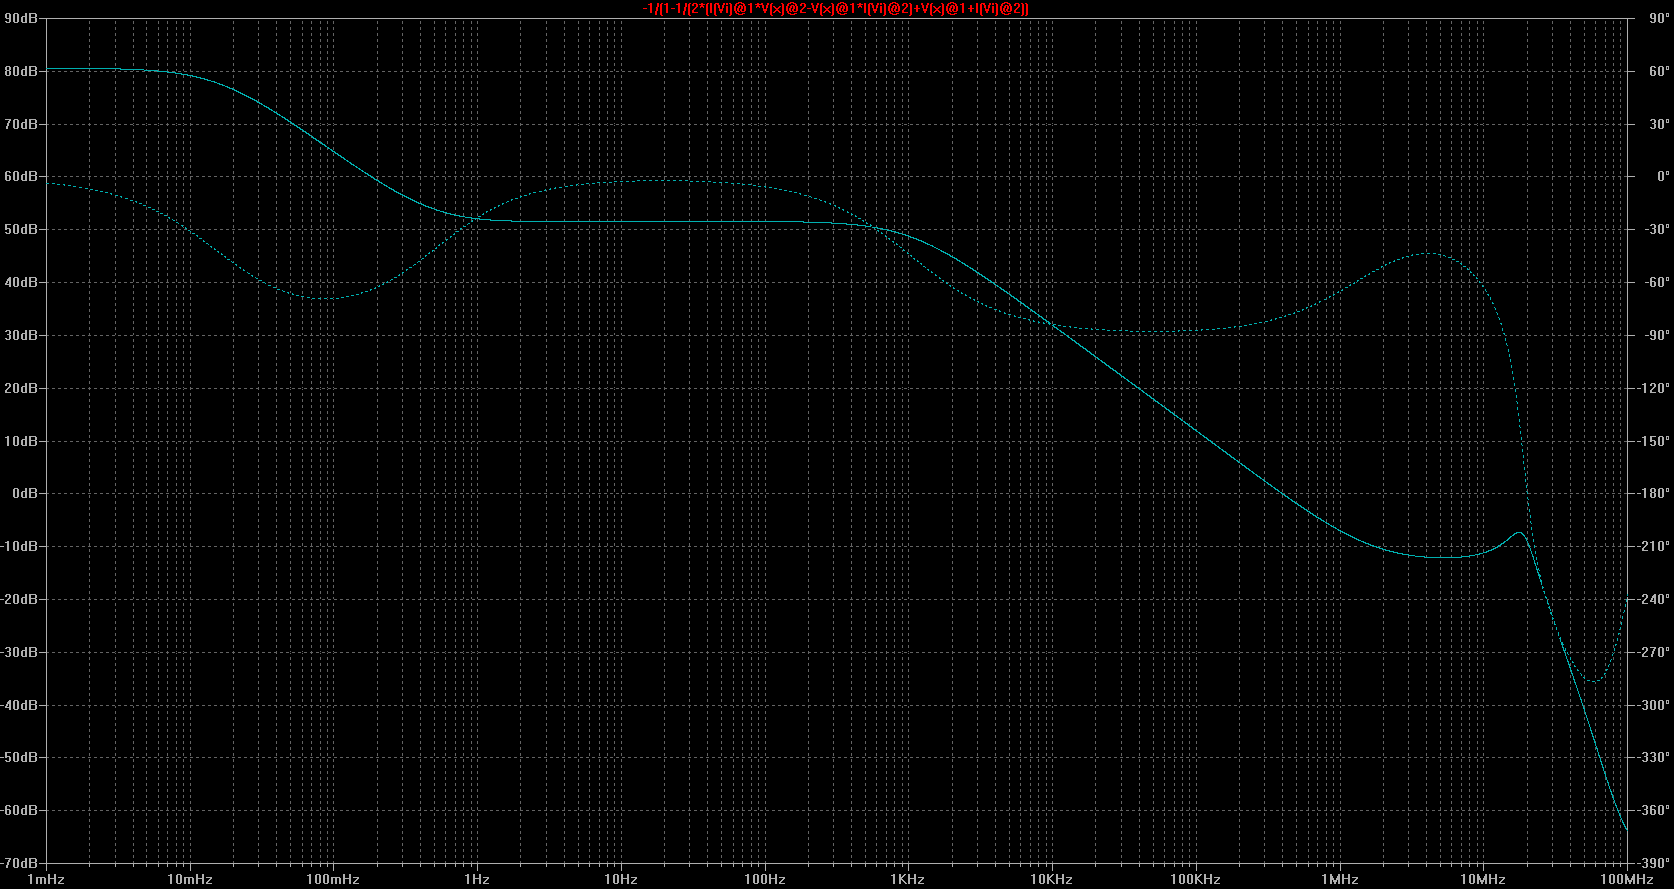
Task: Click the red trace expression label
Action: (836, 8)
